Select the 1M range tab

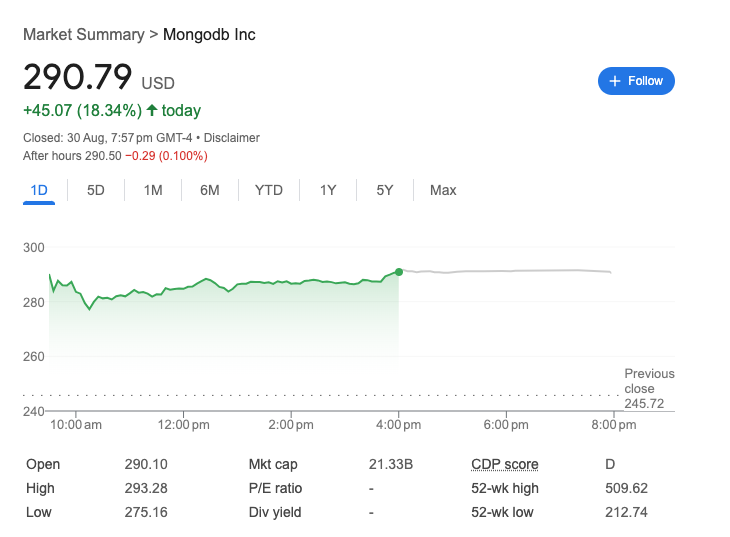[153, 190]
